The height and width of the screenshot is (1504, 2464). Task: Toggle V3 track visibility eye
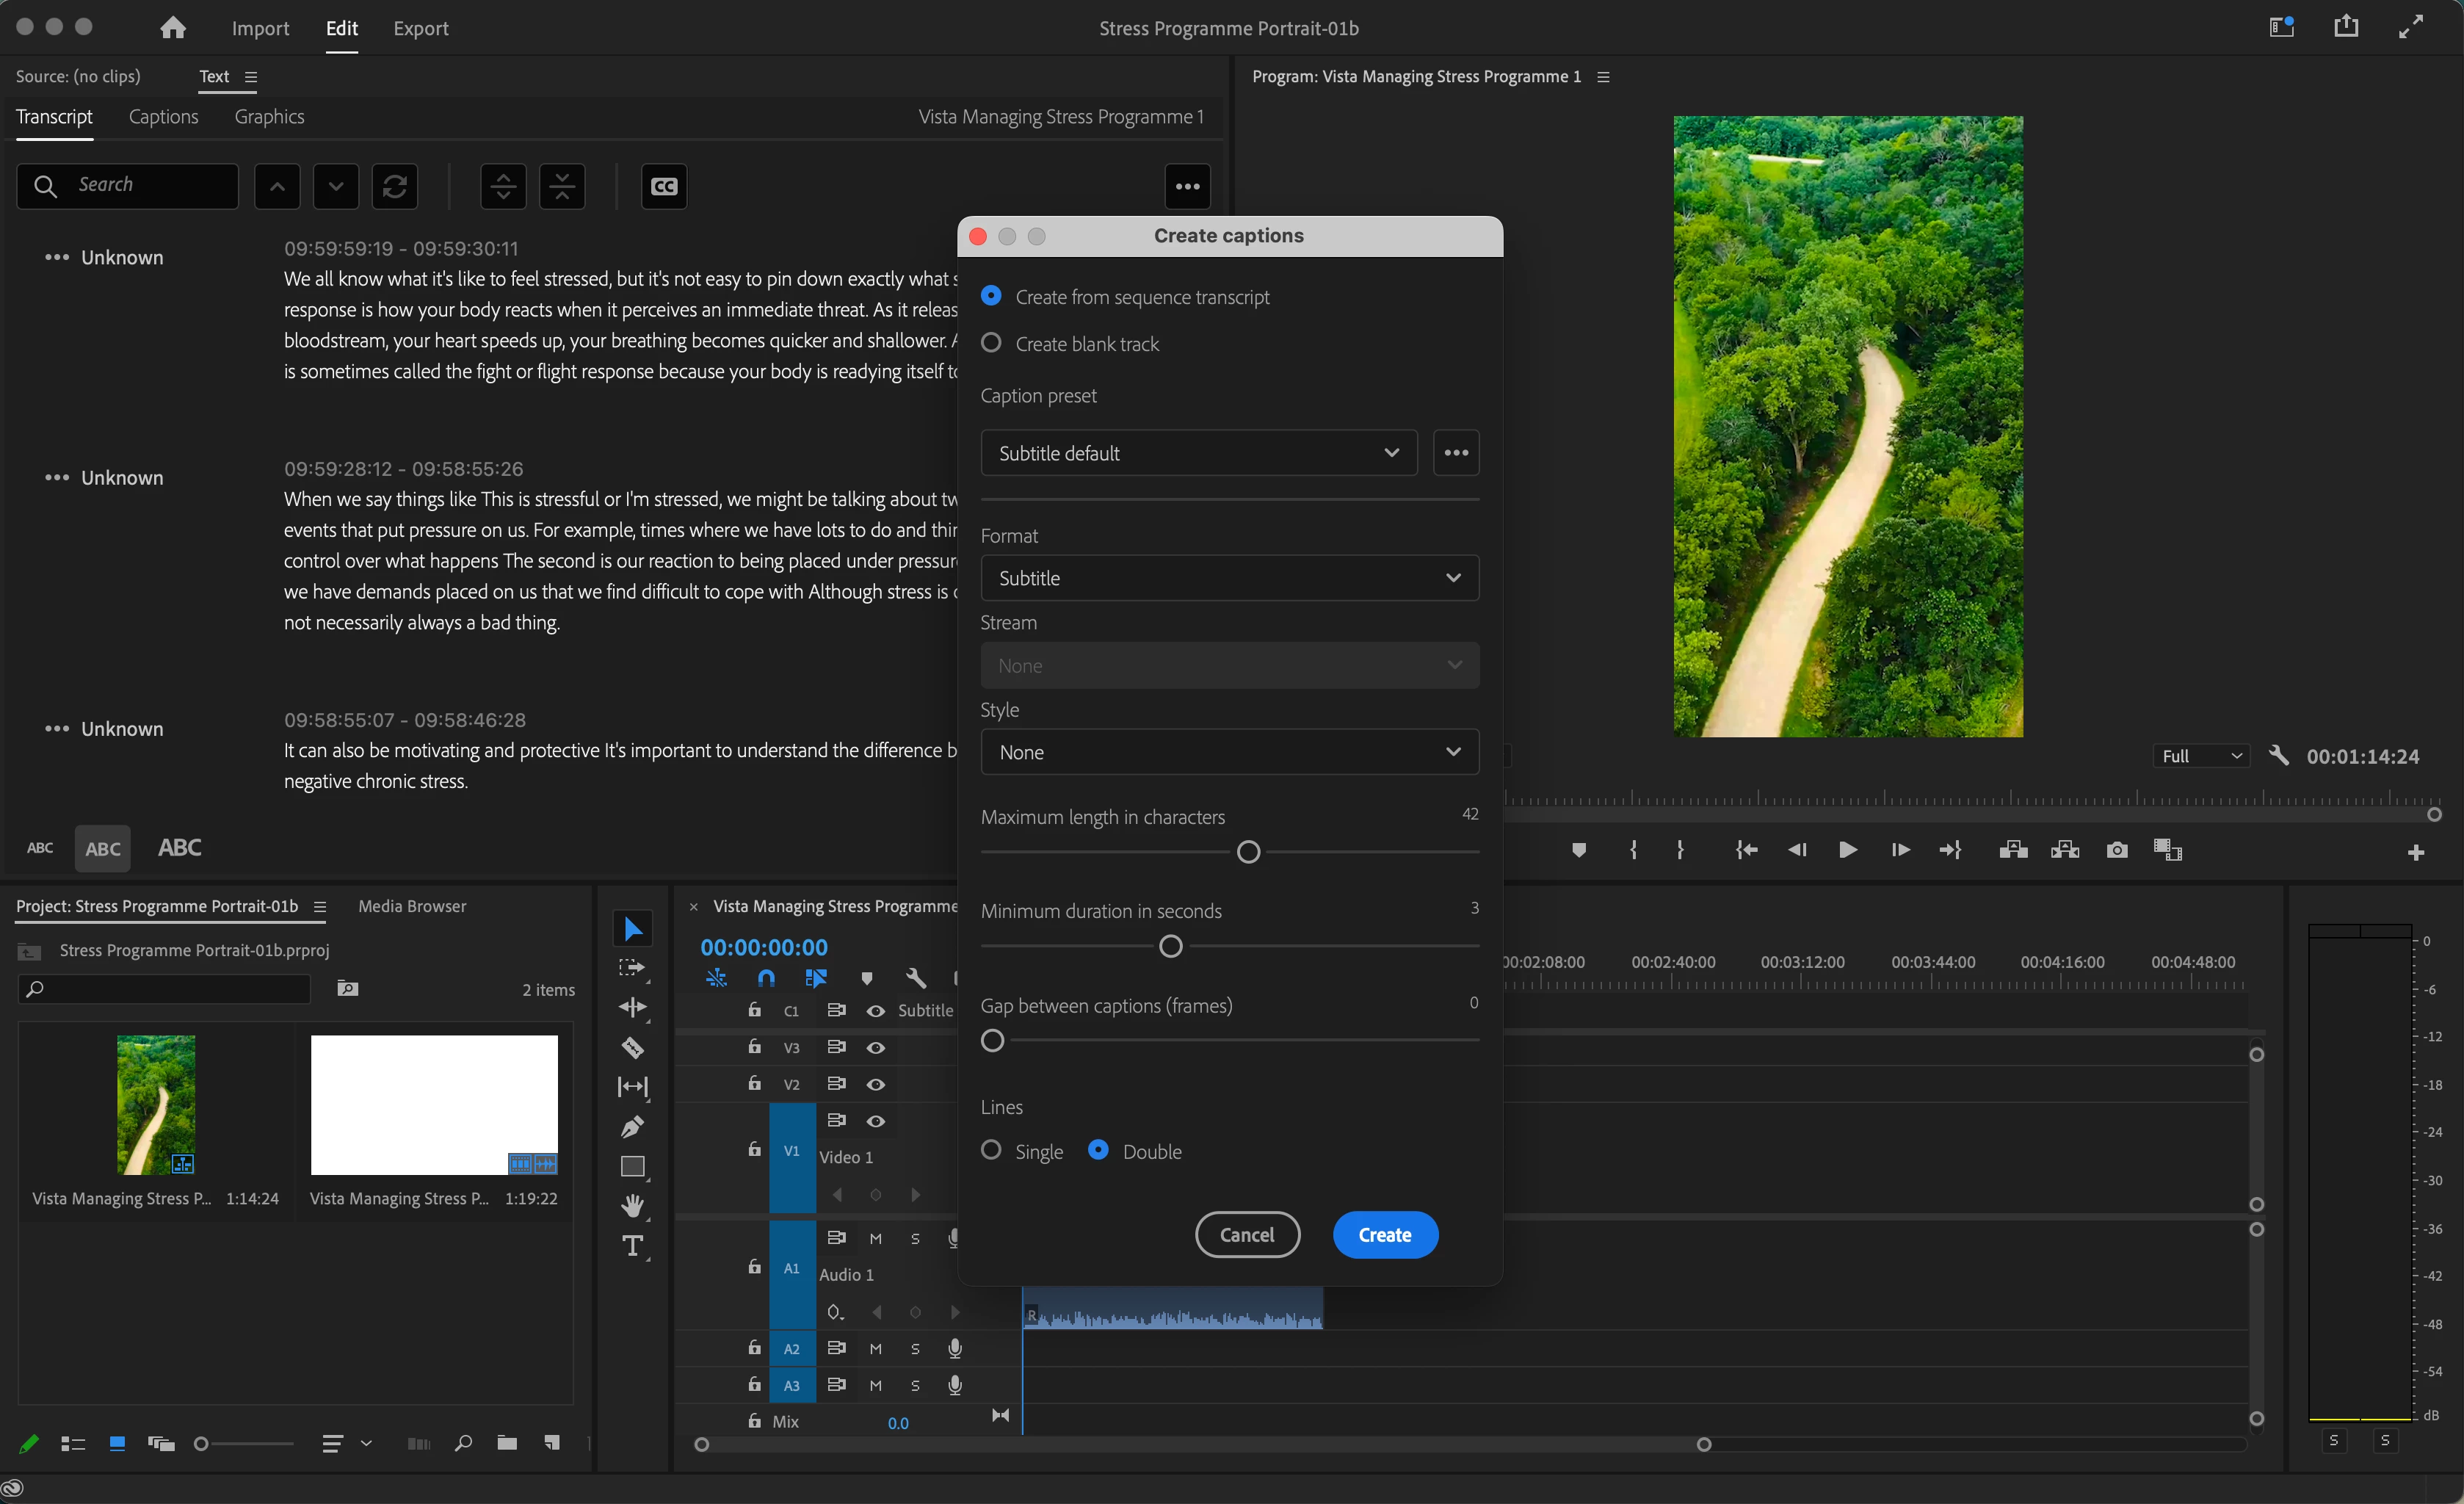(x=875, y=1047)
